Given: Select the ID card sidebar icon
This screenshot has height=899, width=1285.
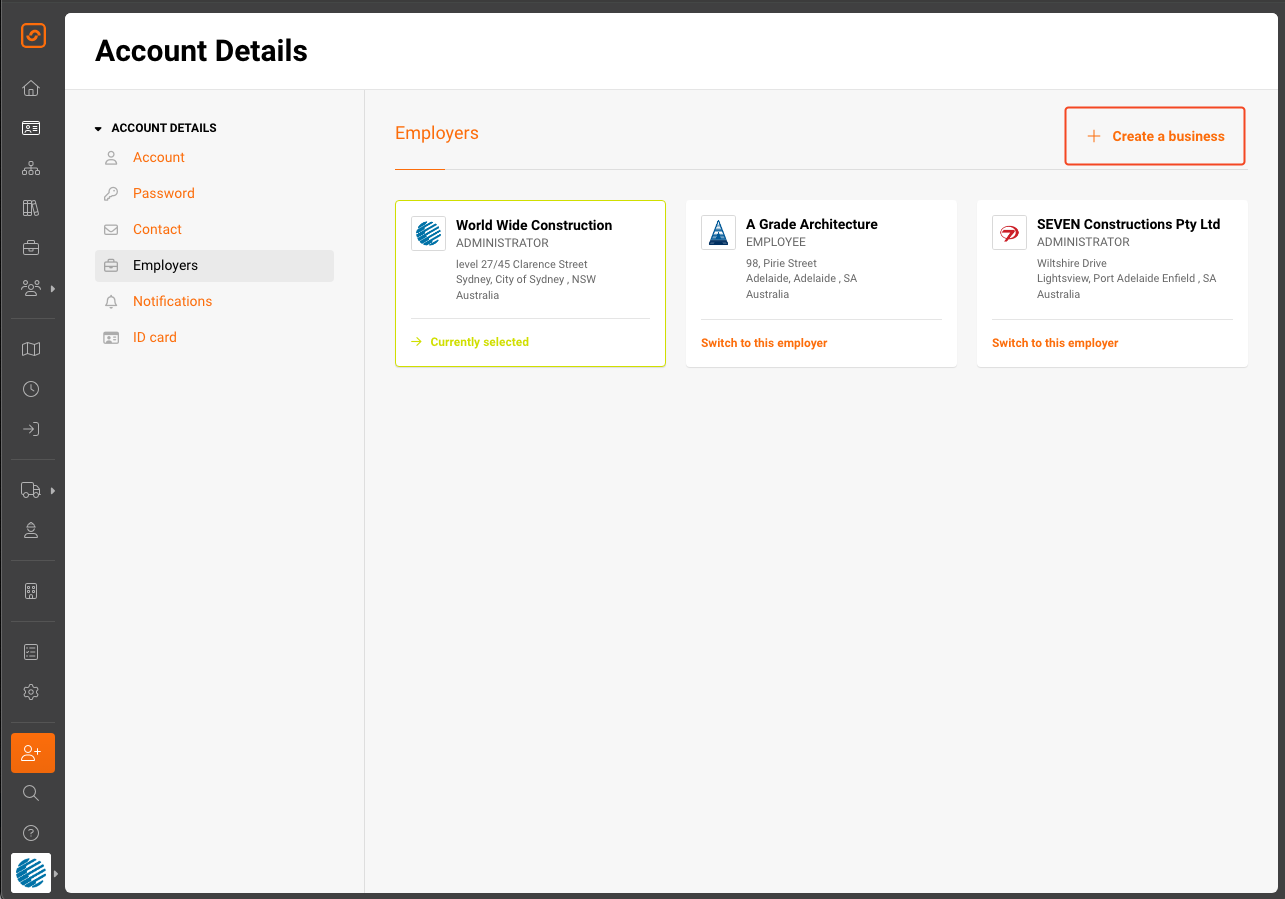Looking at the screenshot, I should tap(31, 128).
